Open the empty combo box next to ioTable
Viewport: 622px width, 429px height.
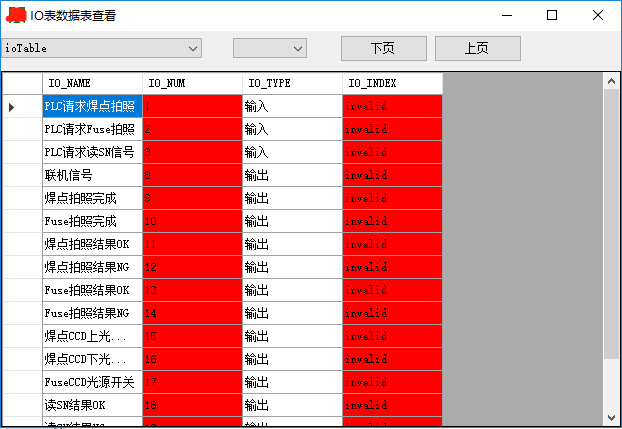coord(270,48)
